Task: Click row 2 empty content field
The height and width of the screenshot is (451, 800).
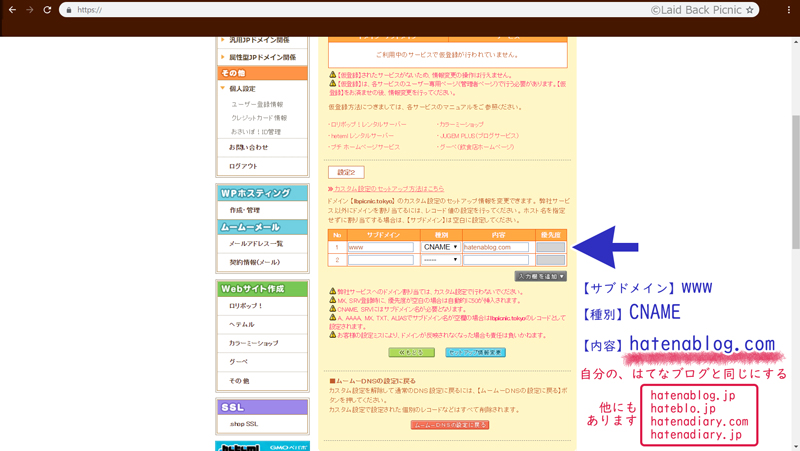Action: coord(495,260)
